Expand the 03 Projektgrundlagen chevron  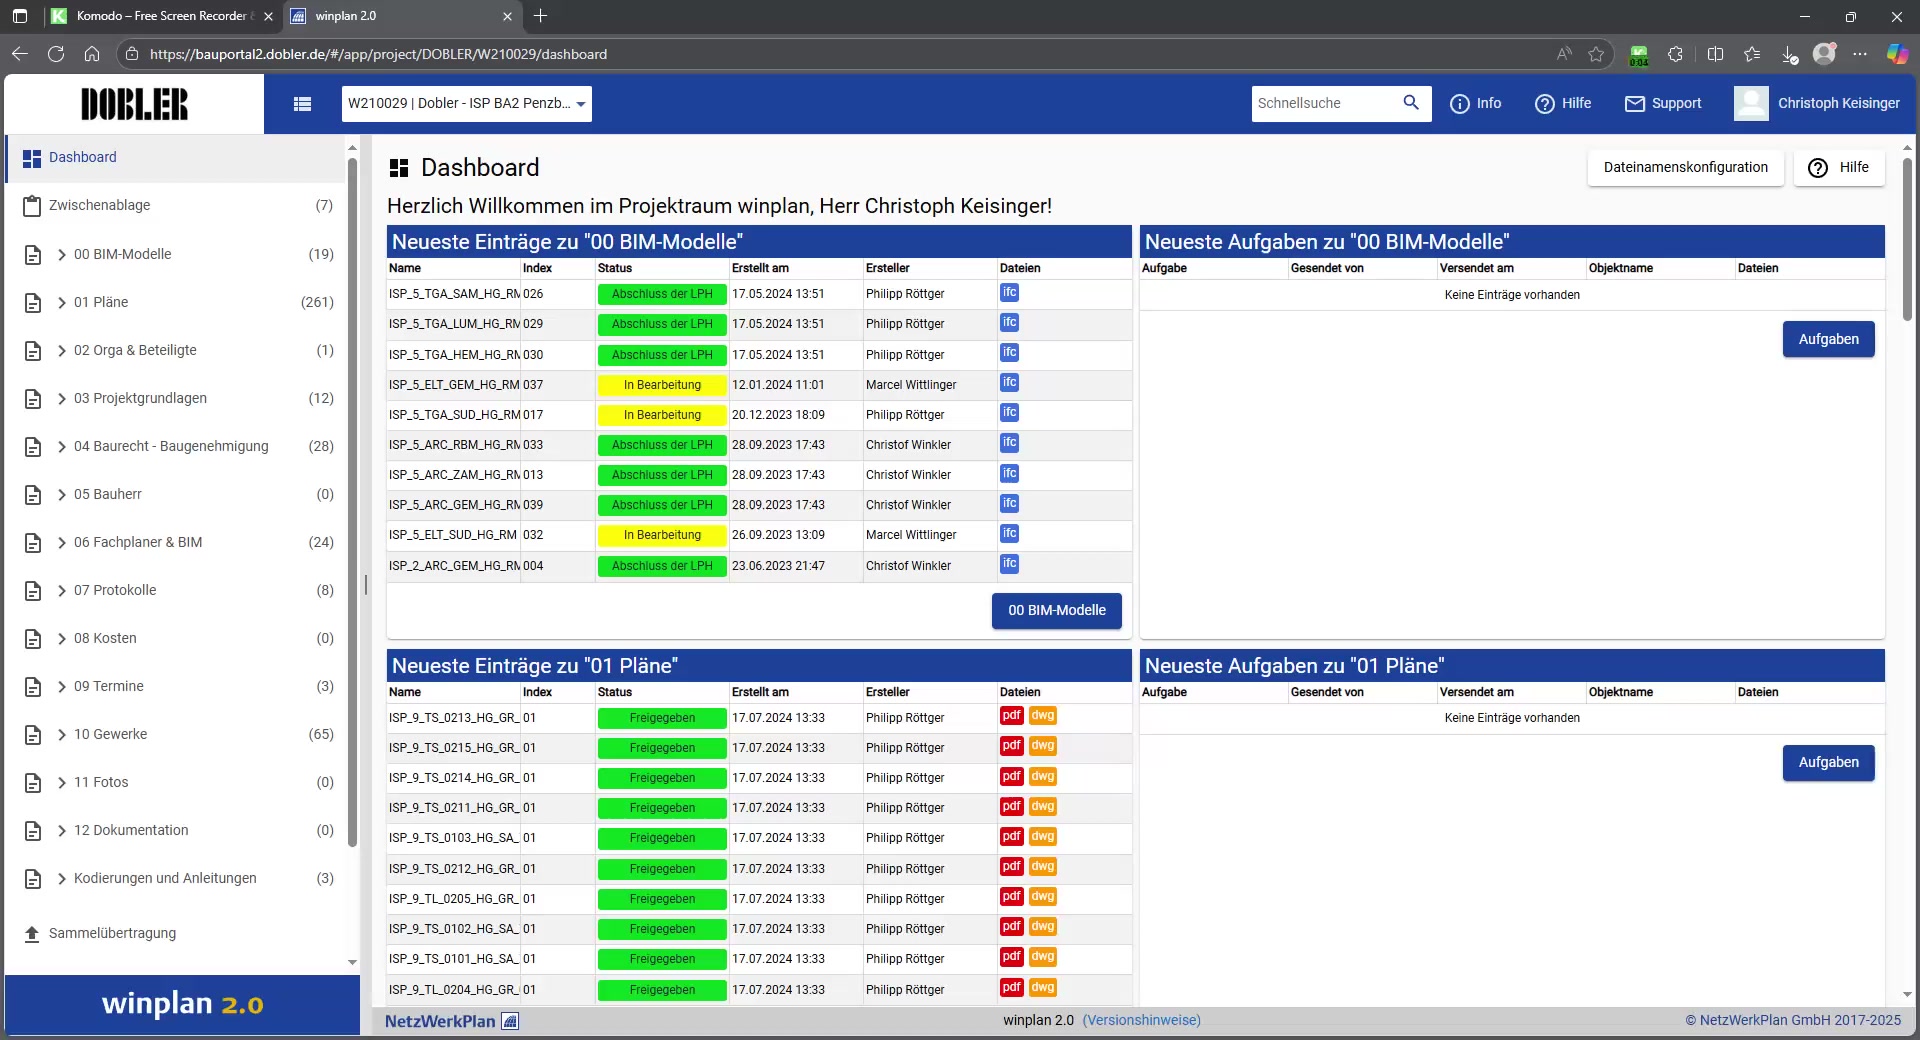coord(62,398)
